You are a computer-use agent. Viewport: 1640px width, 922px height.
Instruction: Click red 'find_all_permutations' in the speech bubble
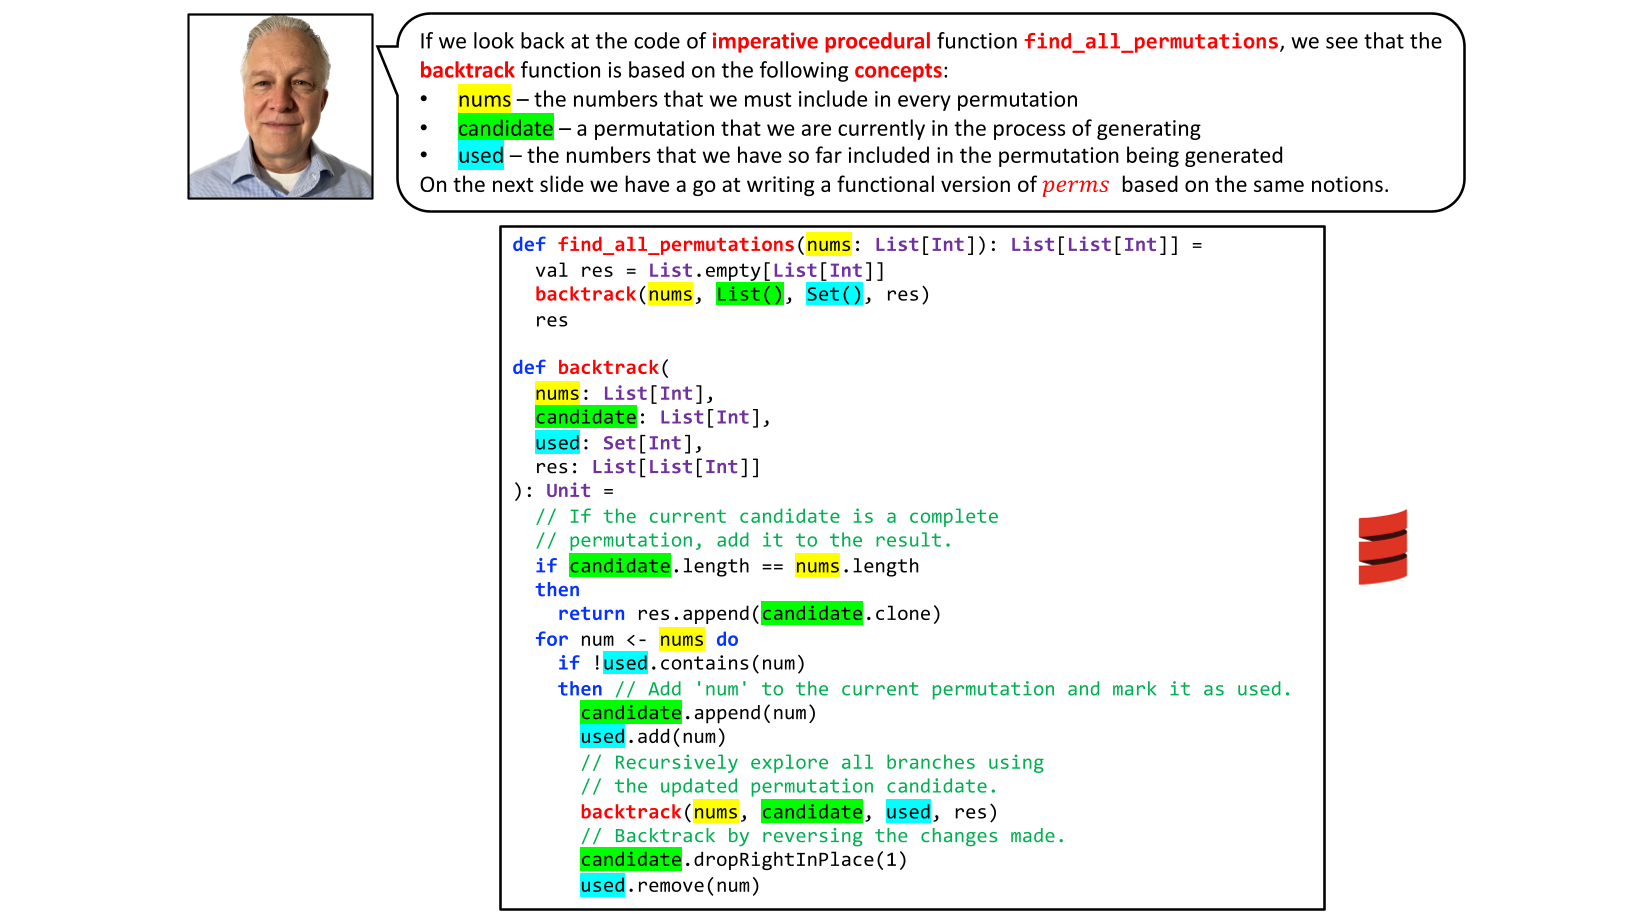1150,41
